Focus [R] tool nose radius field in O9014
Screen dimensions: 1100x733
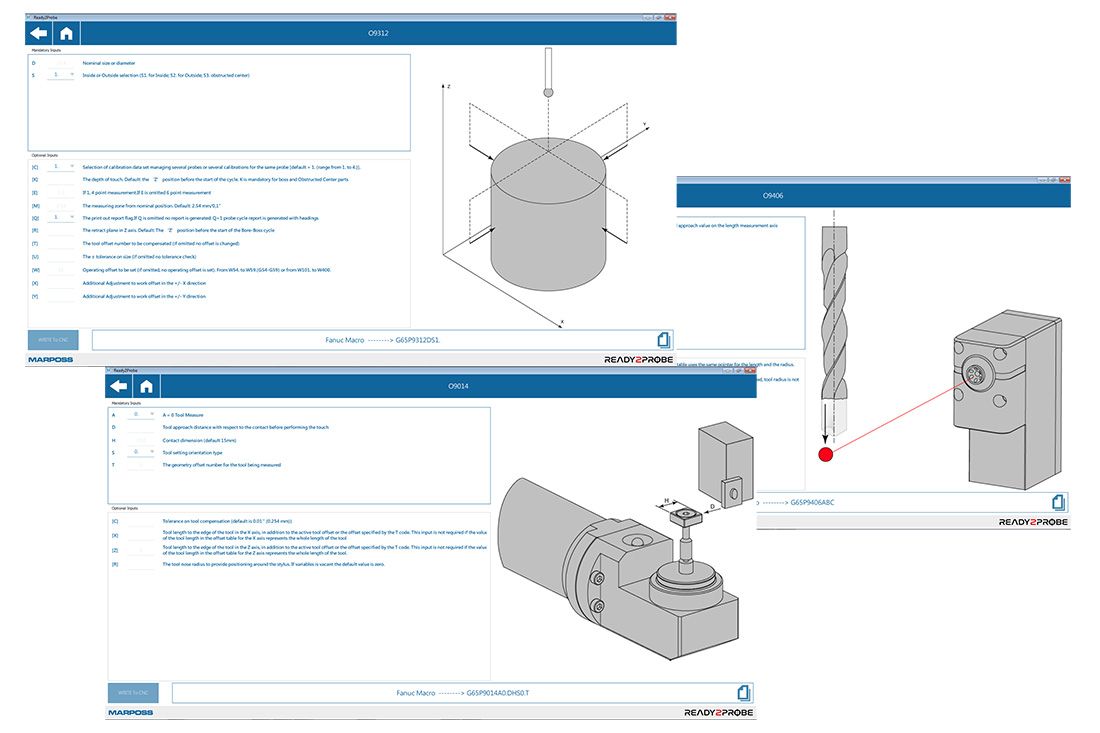(141, 564)
